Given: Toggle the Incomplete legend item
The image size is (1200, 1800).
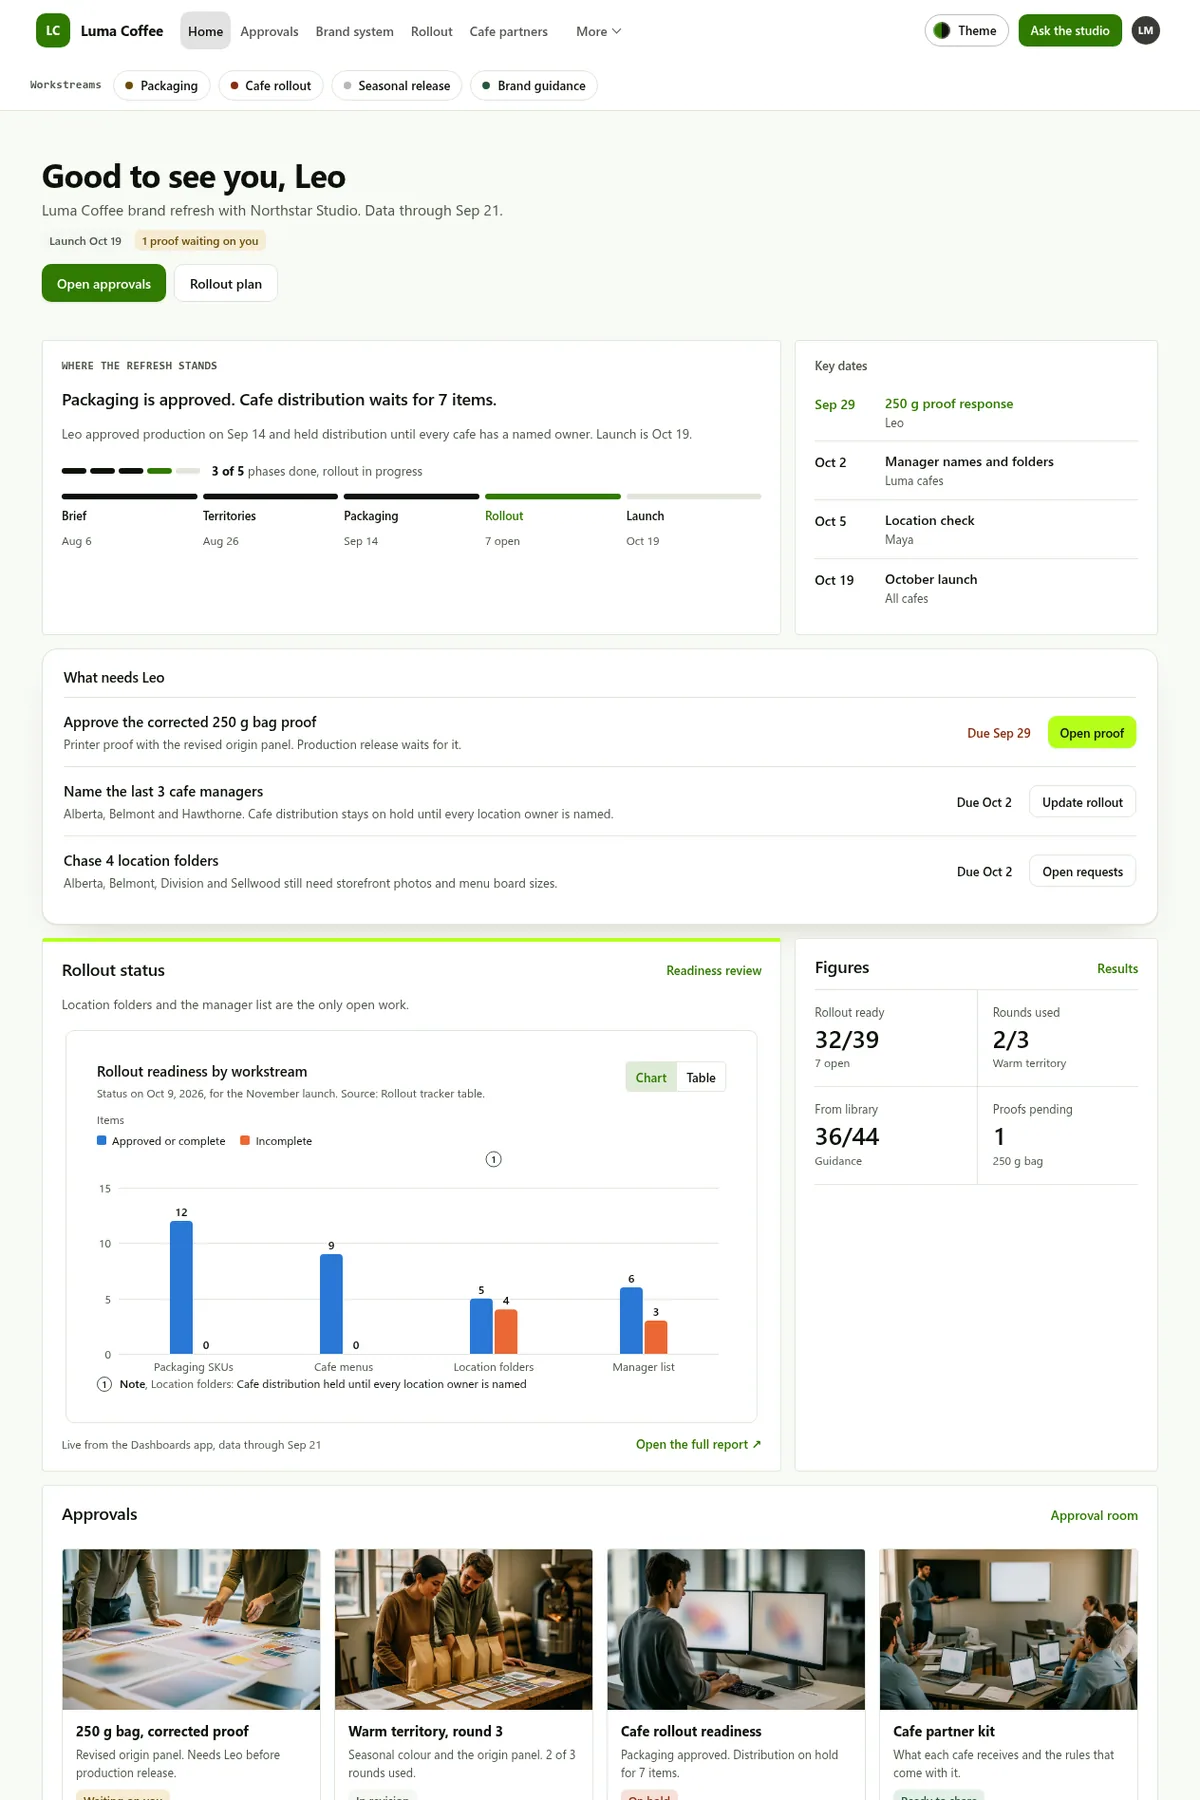Looking at the screenshot, I should (x=276, y=1141).
